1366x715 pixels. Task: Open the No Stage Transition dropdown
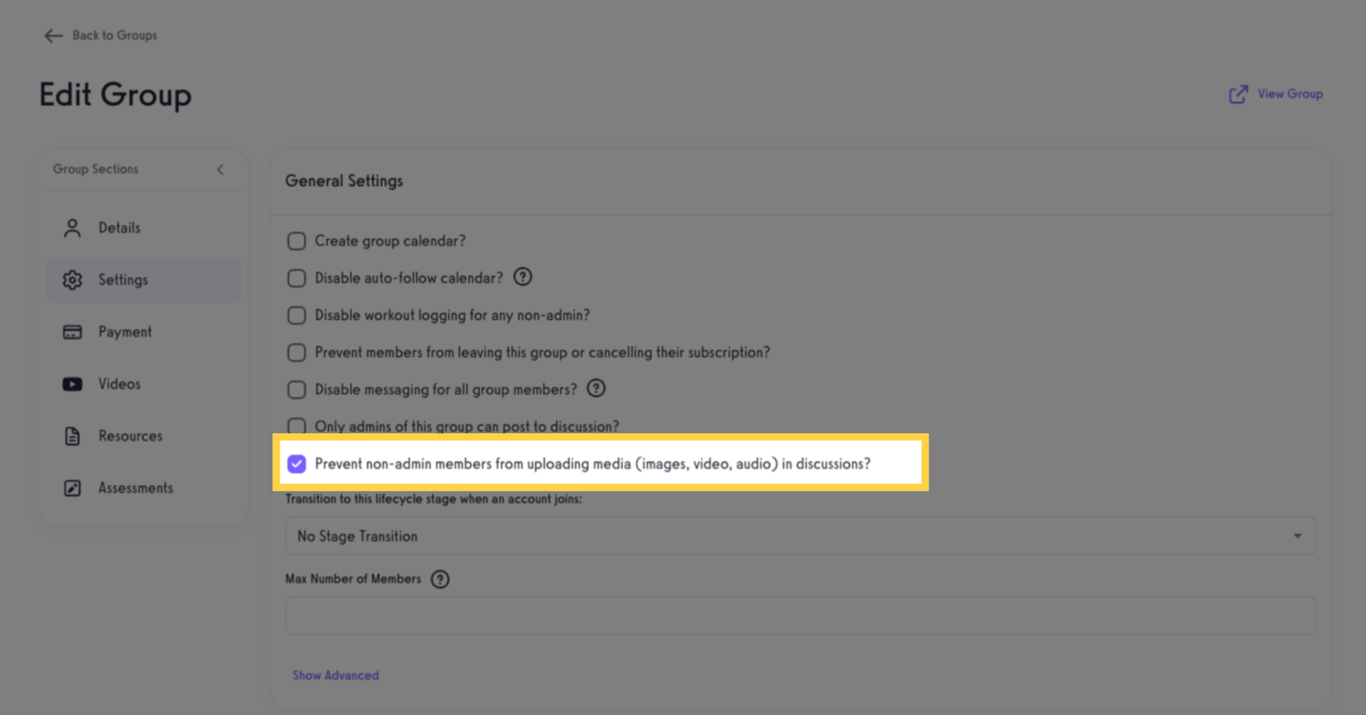(x=800, y=536)
